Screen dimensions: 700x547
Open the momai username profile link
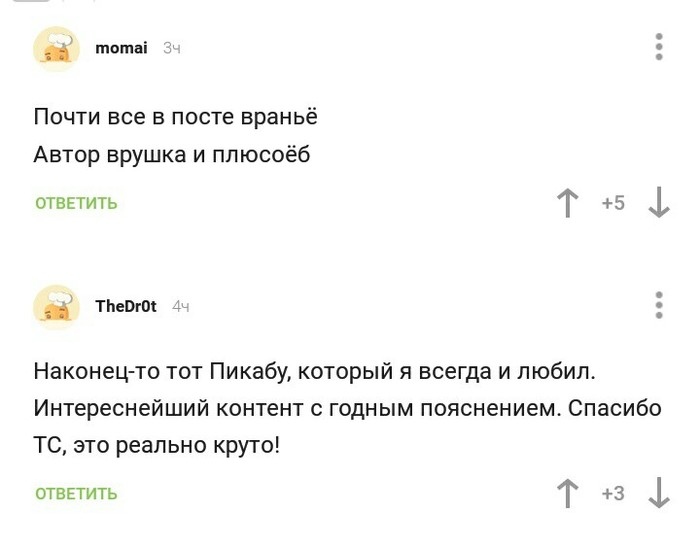click(x=121, y=48)
